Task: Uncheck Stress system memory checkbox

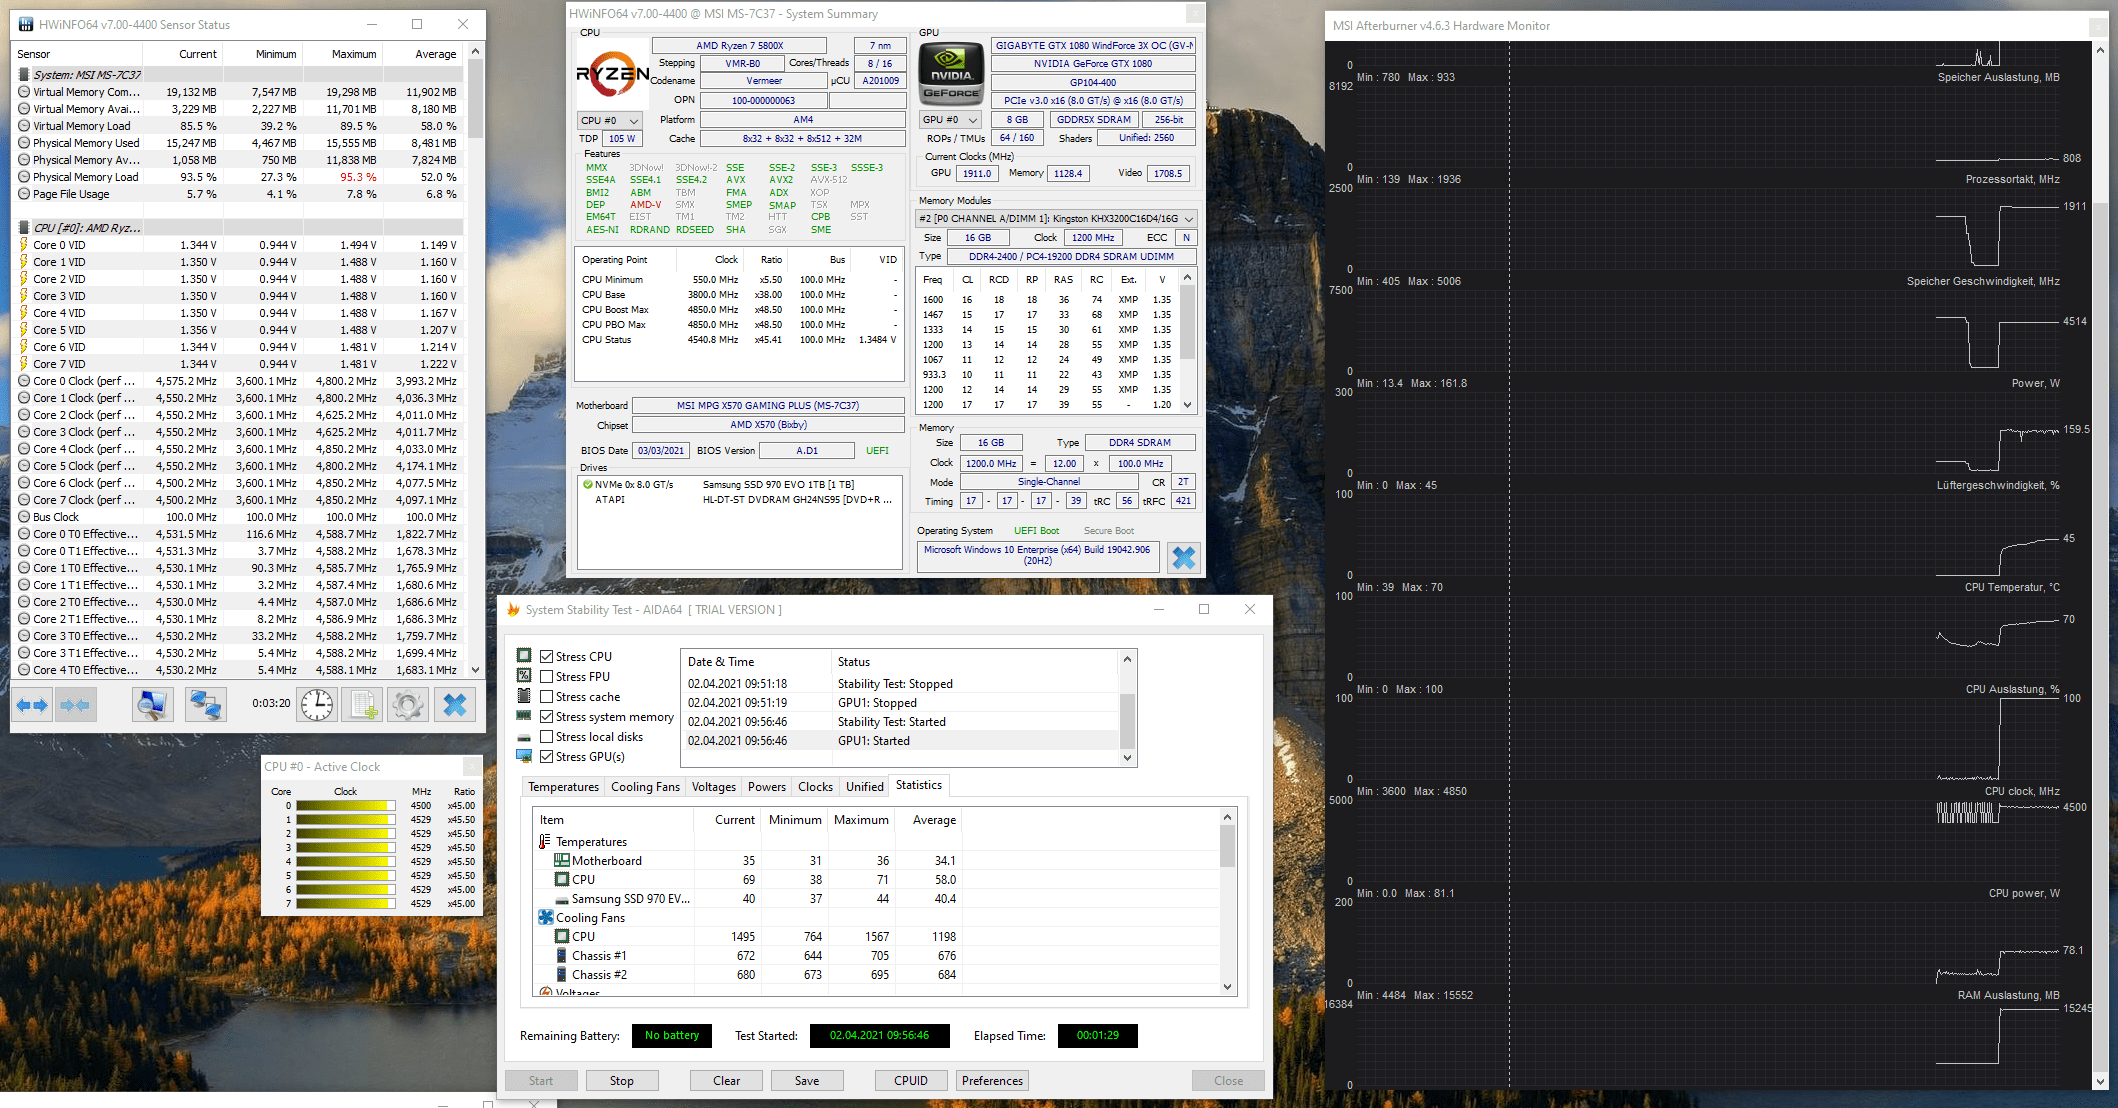Action: 546,716
